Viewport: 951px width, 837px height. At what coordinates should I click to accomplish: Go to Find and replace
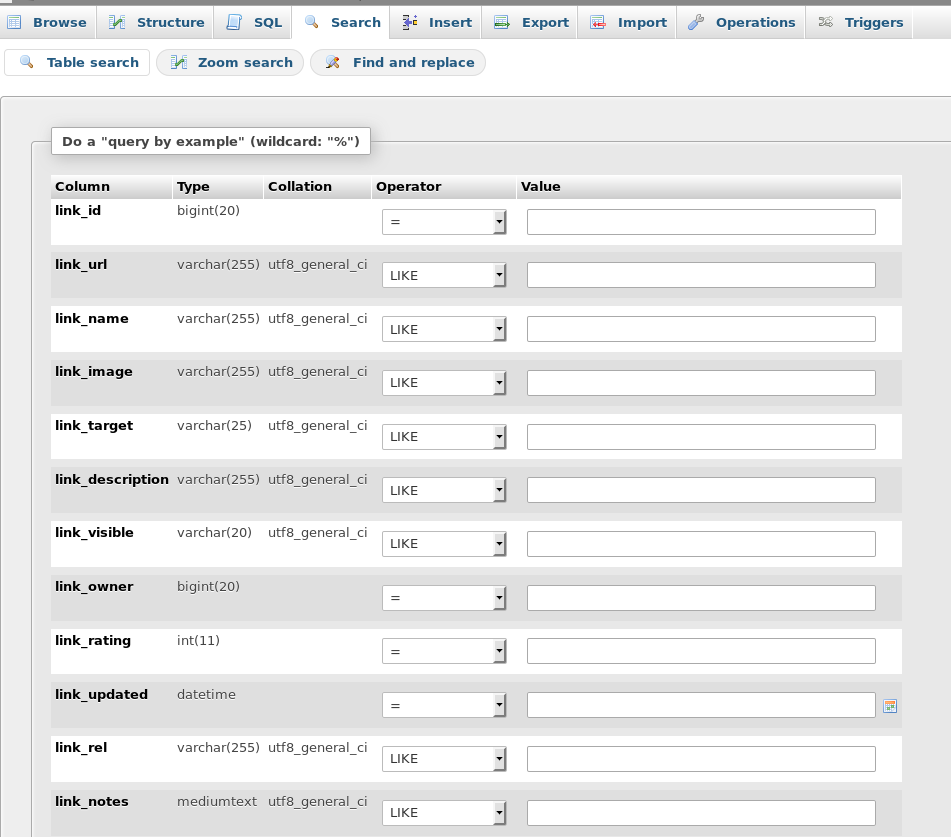pyautogui.click(x=398, y=62)
